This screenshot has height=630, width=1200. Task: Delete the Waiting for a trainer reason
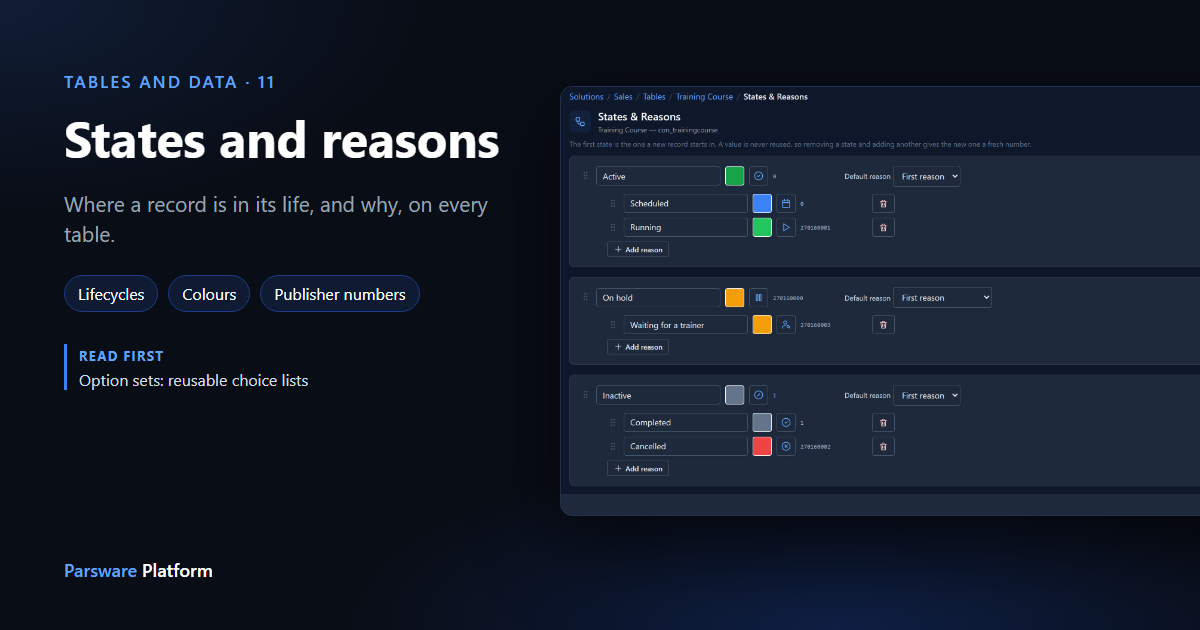coord(883,324)
